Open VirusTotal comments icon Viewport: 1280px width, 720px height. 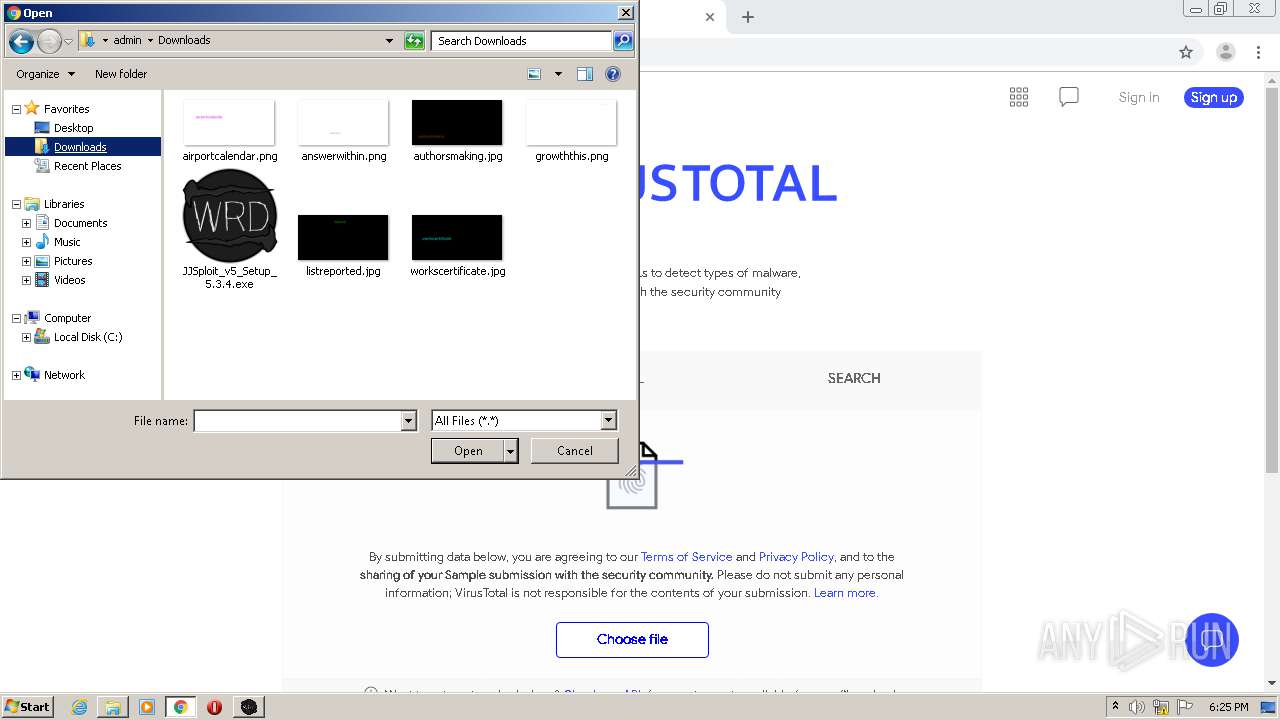[1069, 97]
